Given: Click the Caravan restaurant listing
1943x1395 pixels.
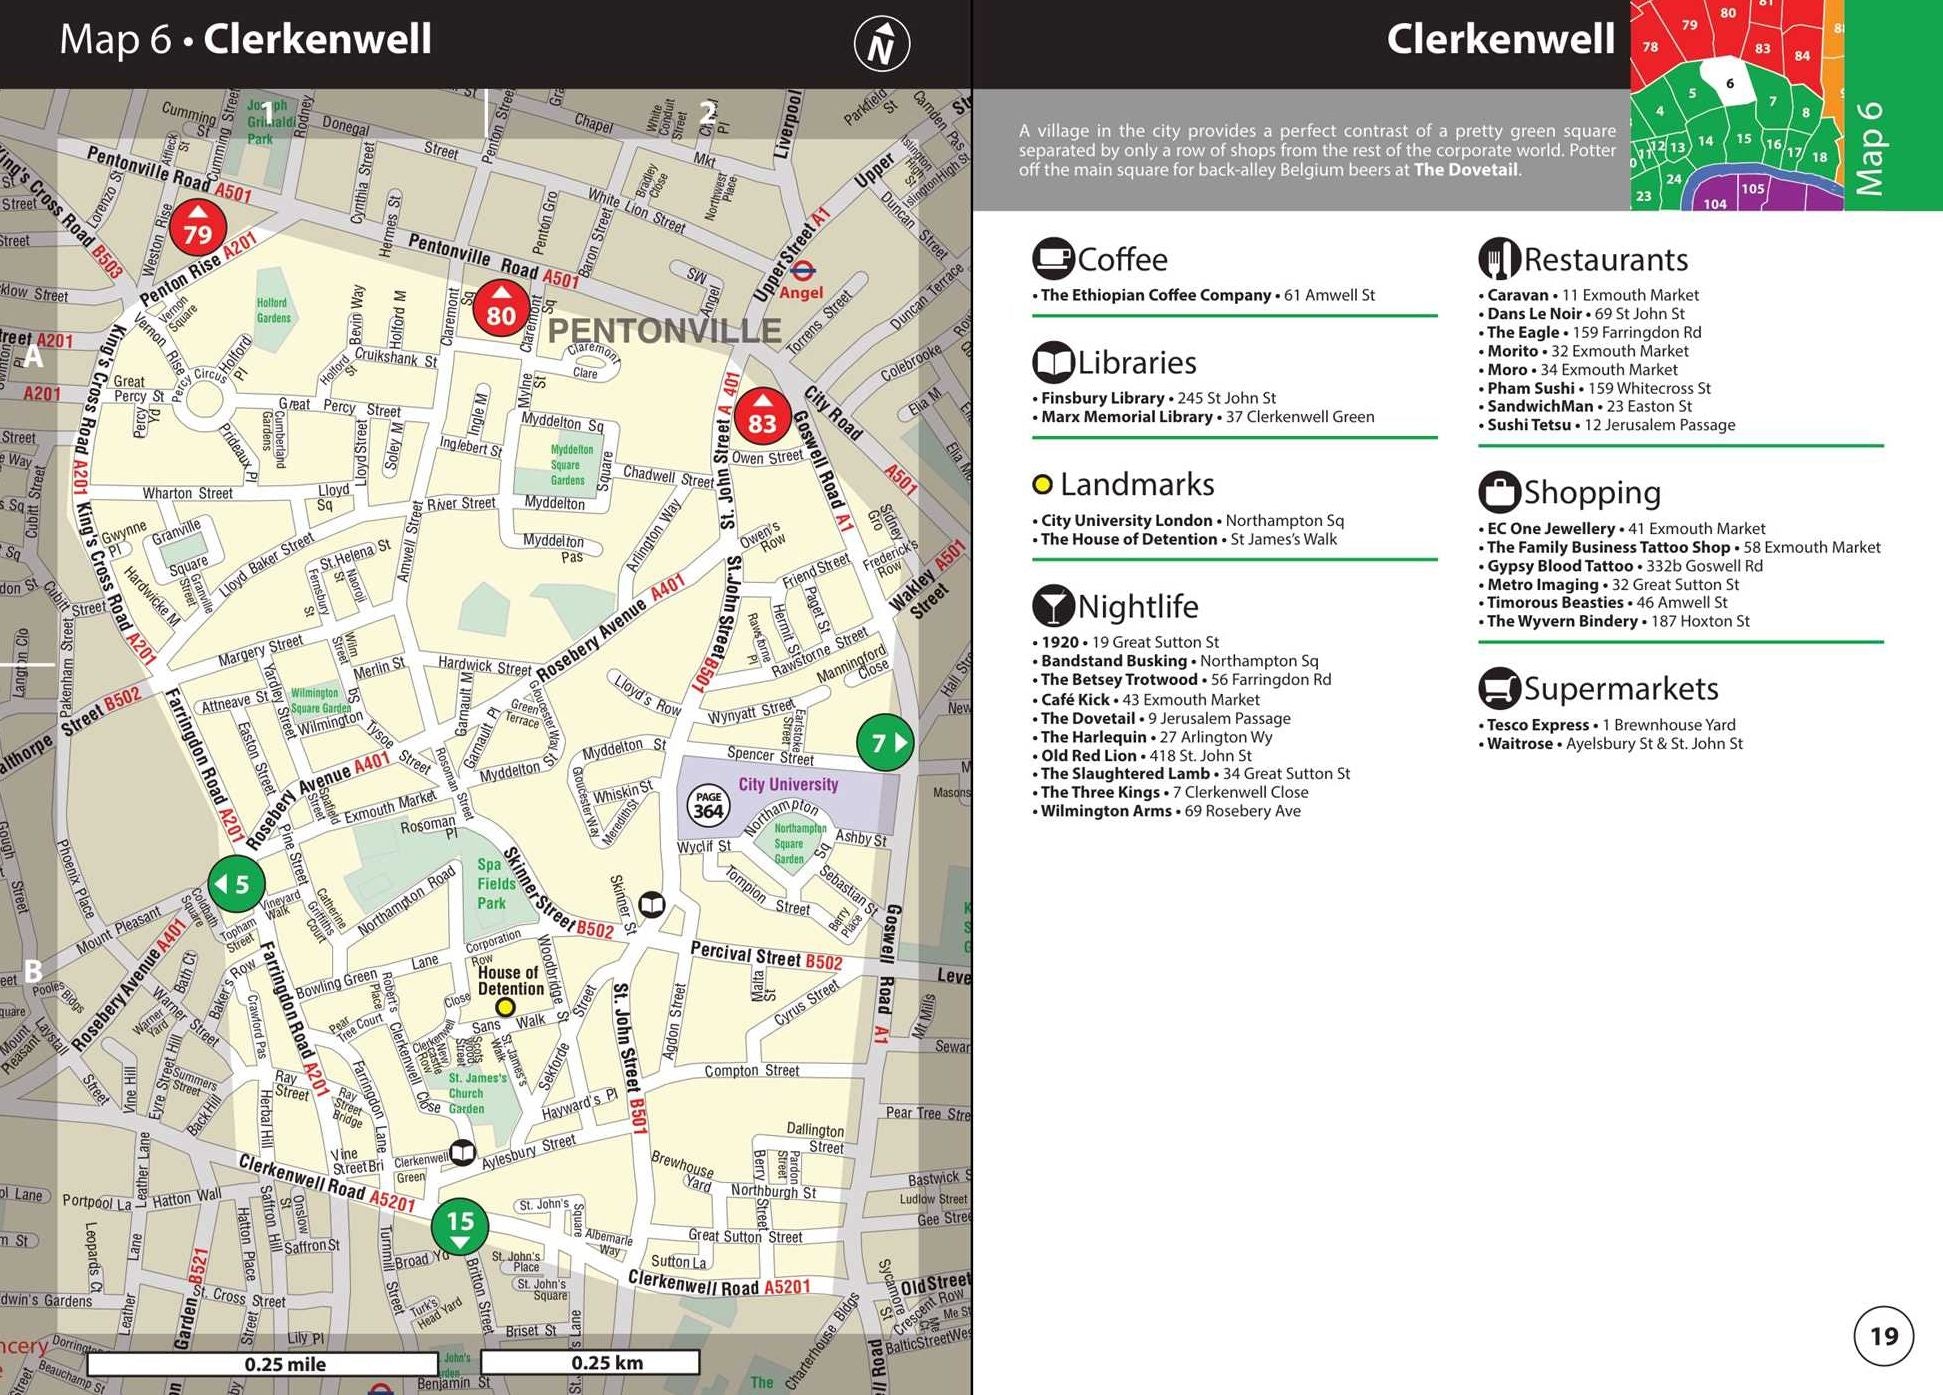Looking at the screenshot, I should point(1589,295).
